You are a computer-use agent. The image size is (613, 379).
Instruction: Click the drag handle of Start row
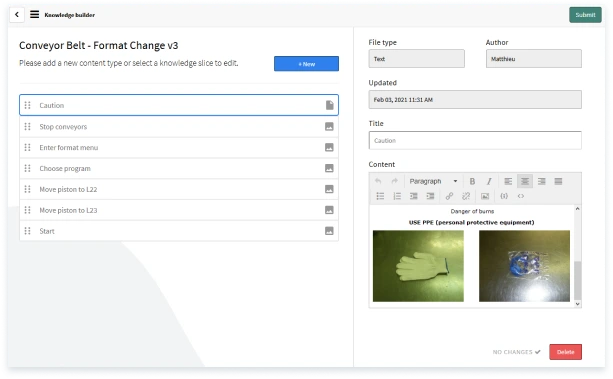pos(27,231)
